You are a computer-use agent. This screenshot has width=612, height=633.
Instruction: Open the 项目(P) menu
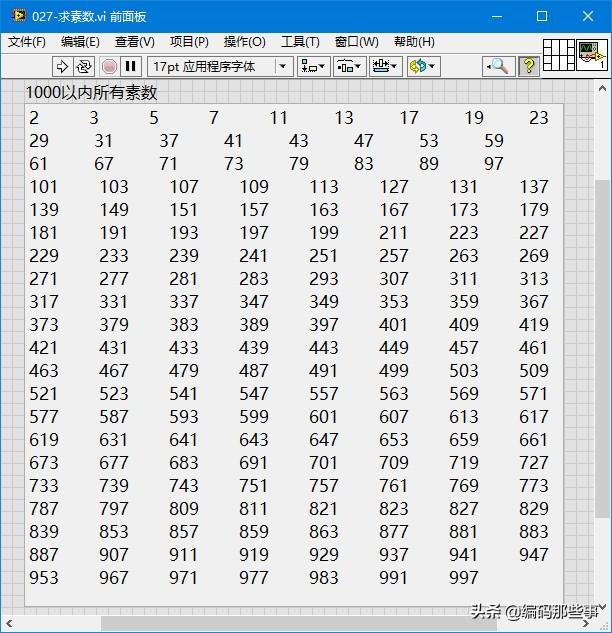(x=189, y=42)
